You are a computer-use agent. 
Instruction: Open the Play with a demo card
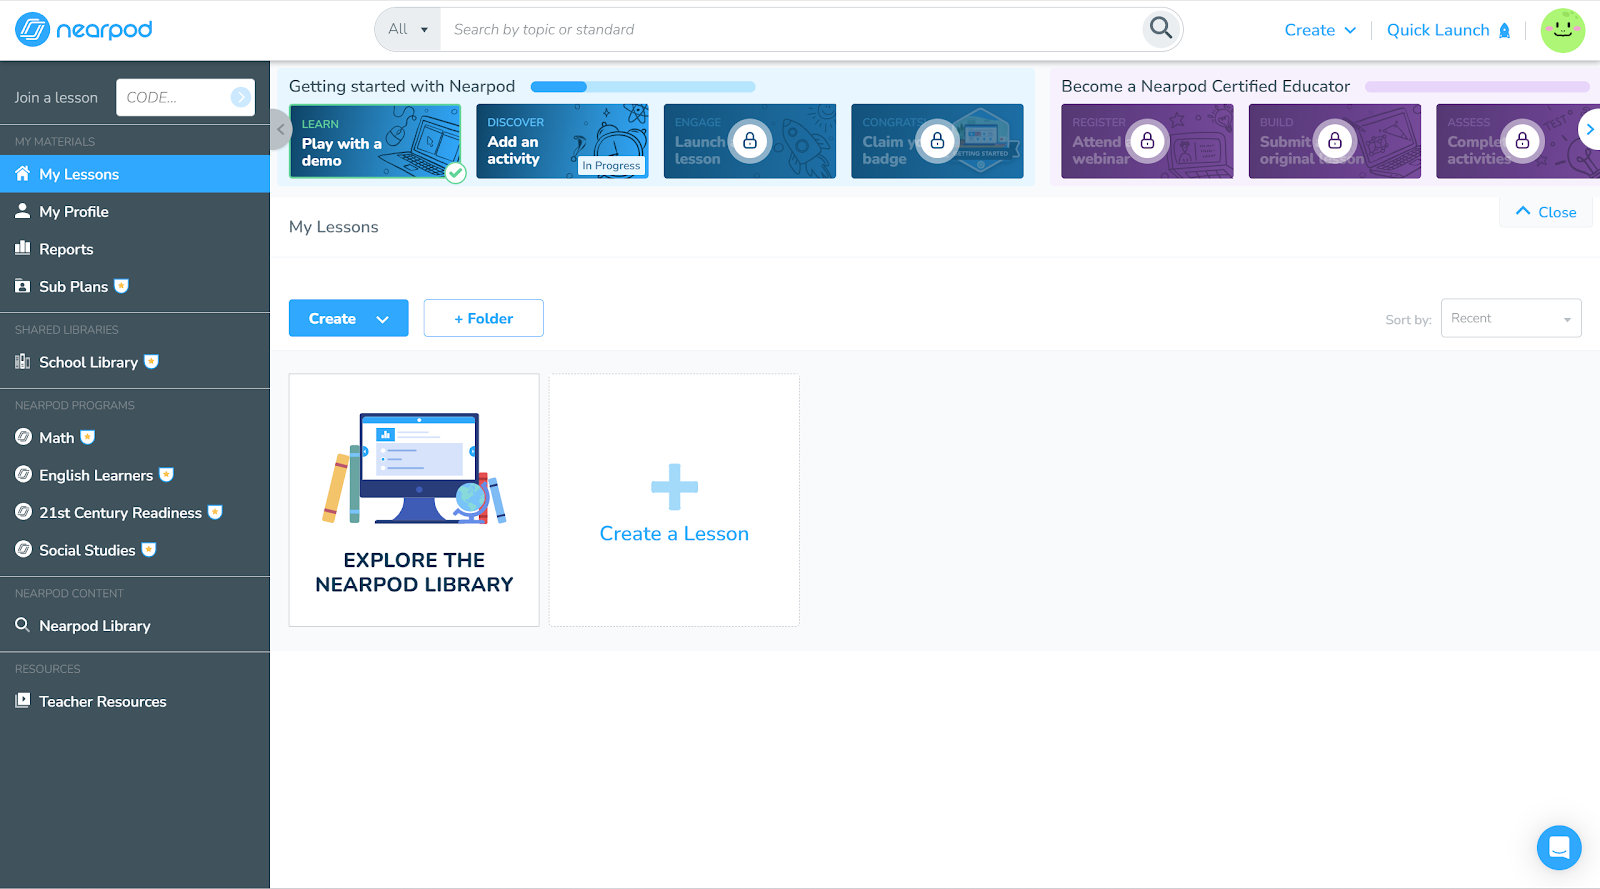pyautogui.click(x=375, y=141)
